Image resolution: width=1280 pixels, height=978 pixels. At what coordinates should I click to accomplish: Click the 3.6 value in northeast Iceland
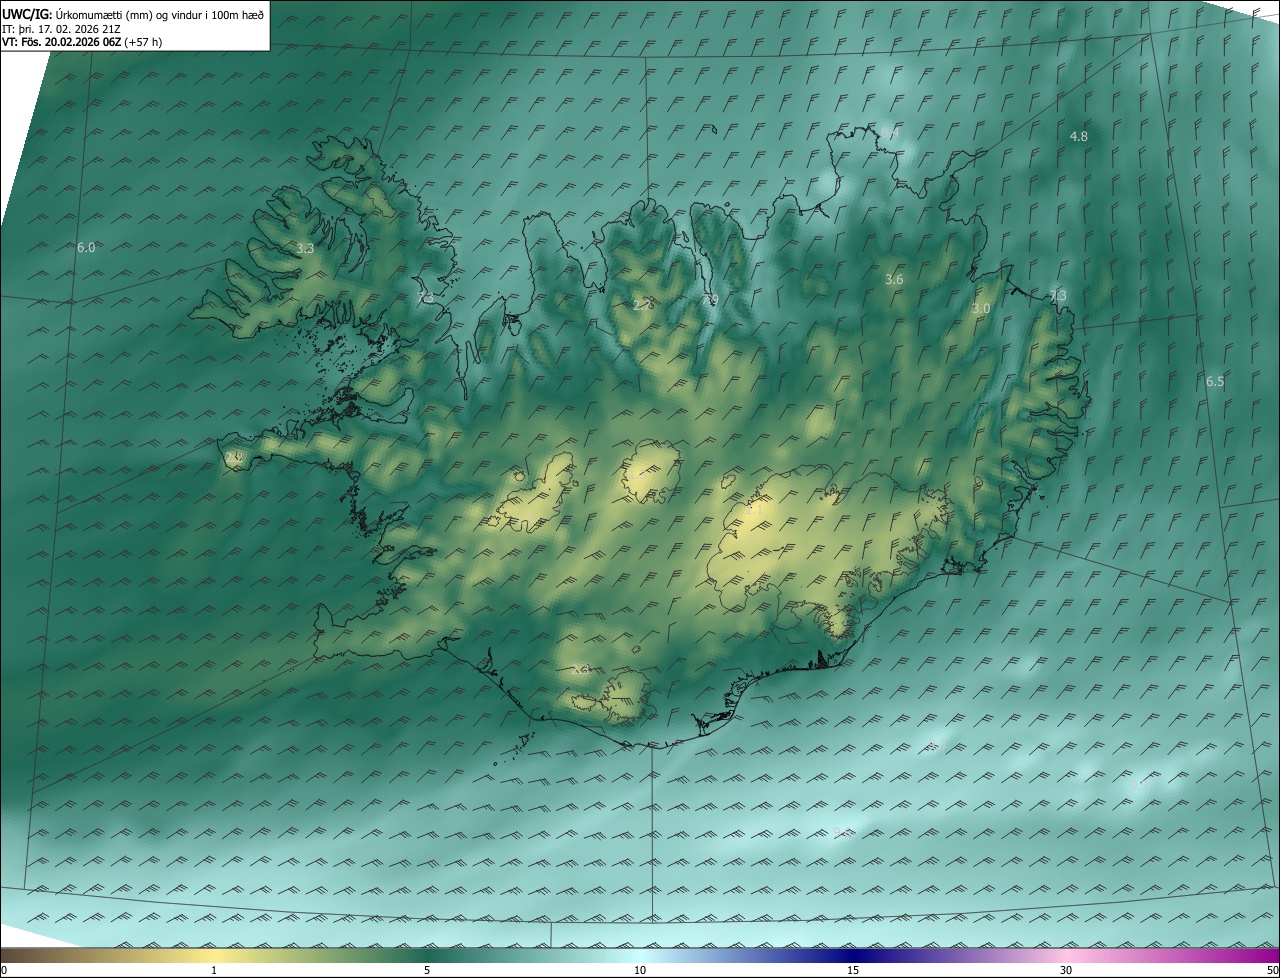pos(894,280)
